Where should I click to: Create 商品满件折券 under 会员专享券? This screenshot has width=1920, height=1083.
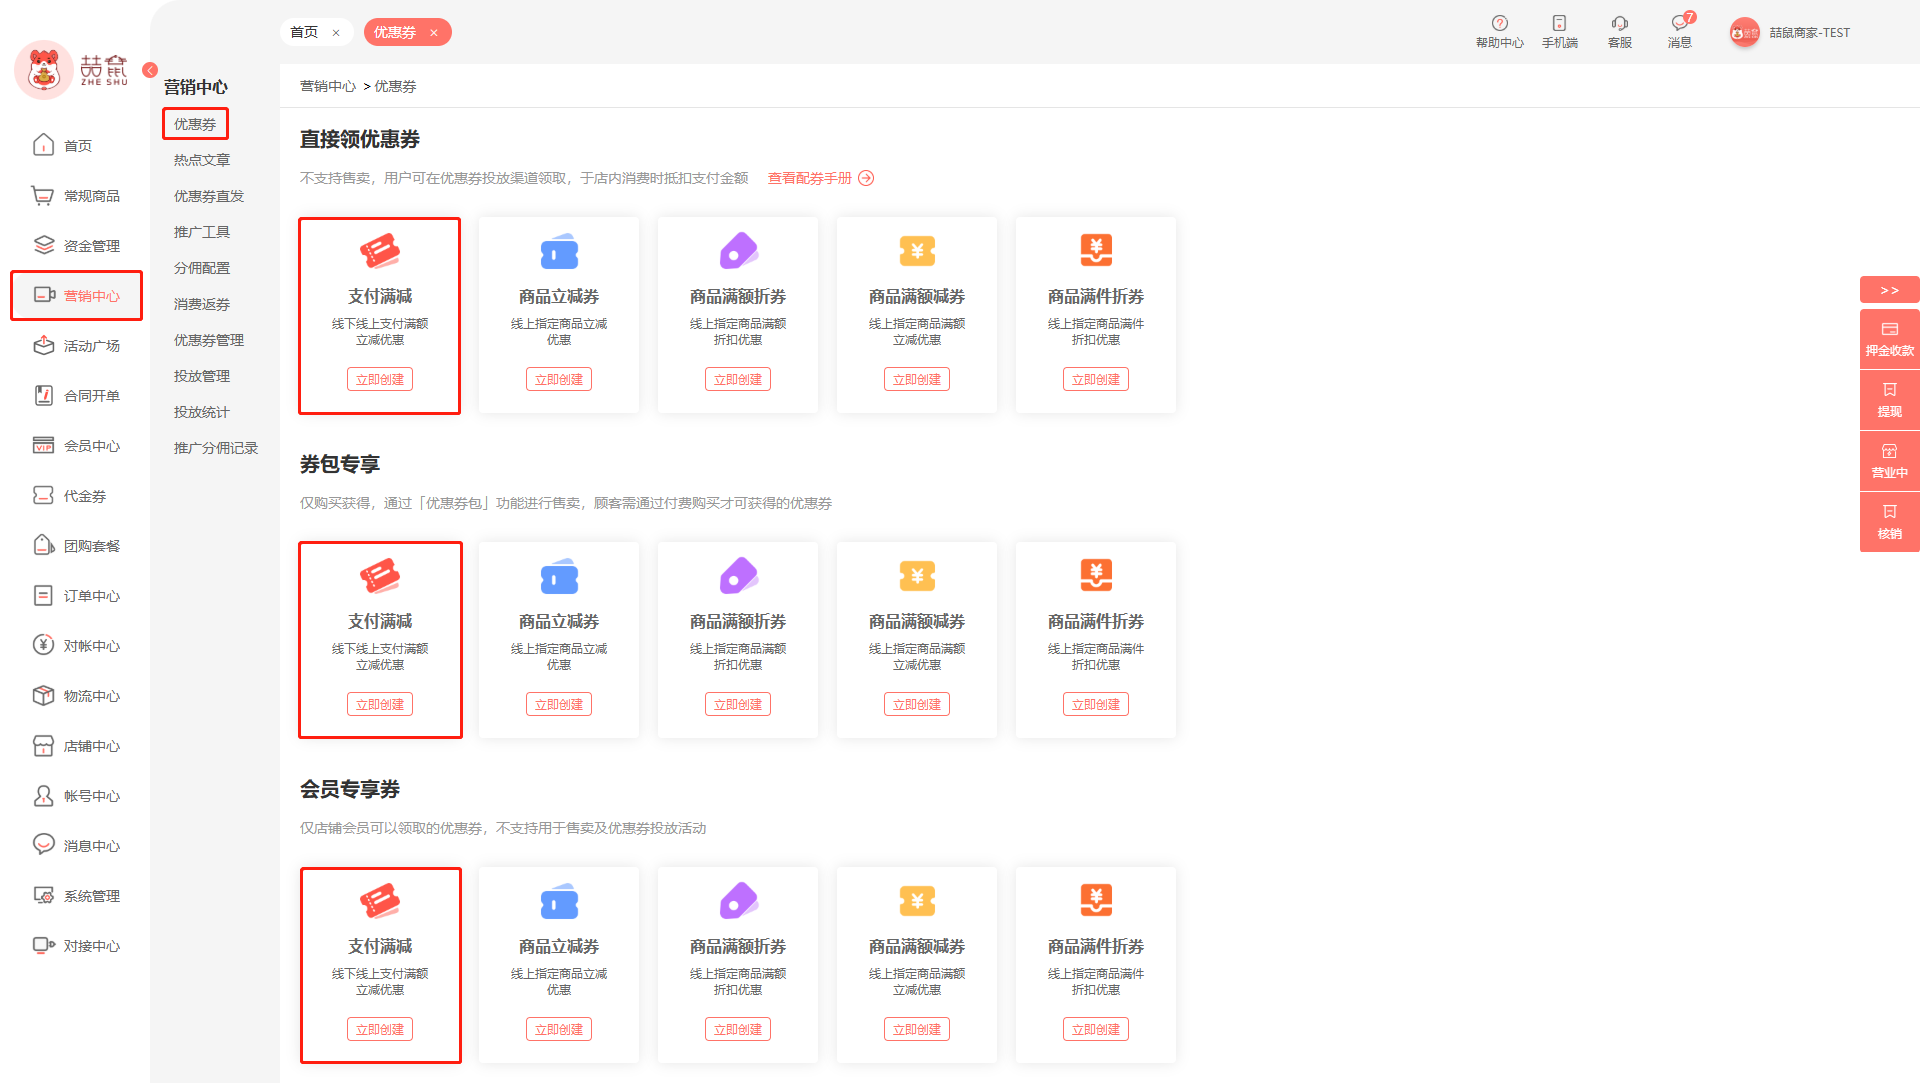(1095, 1029)
